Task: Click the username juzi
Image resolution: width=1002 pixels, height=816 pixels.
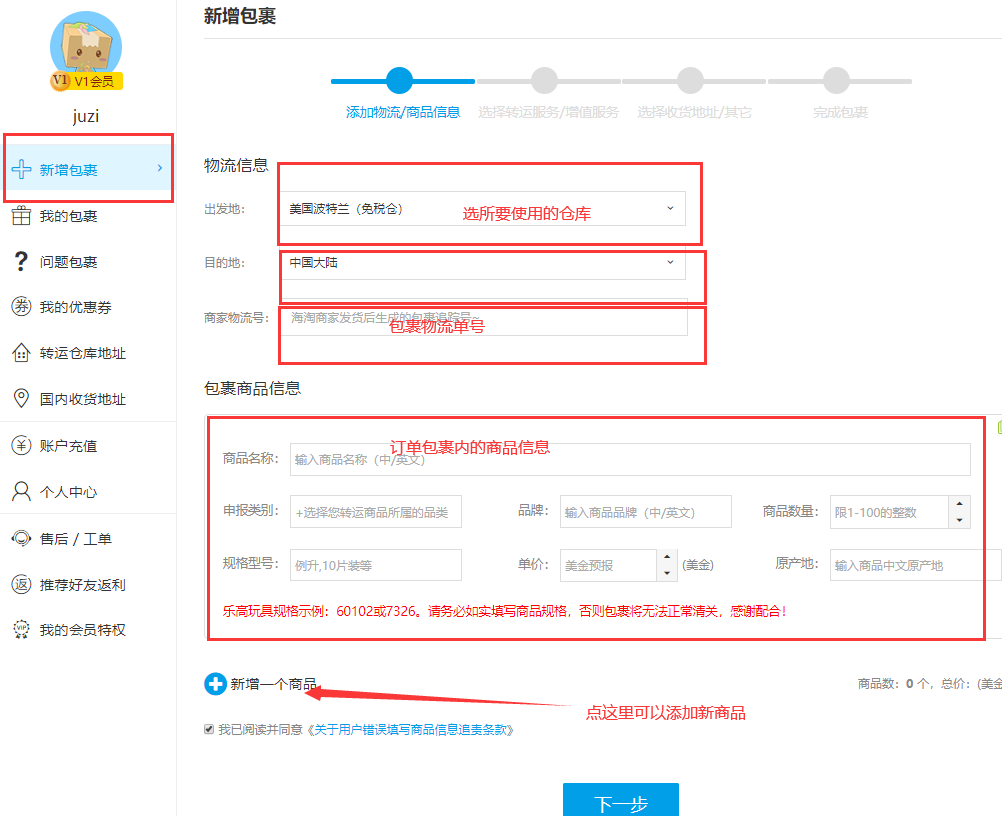Action: pyautogui.click(x=86, y=116)
